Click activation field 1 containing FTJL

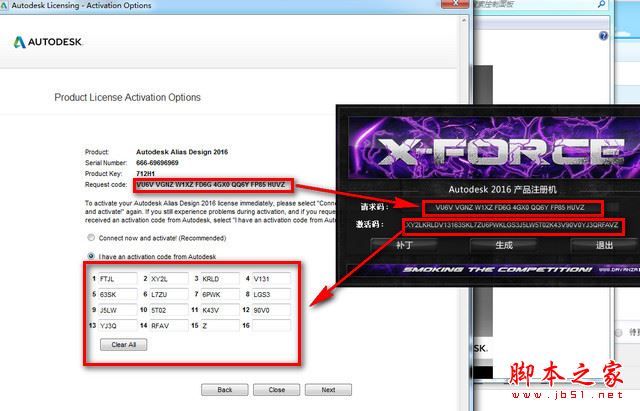click(x=118, y=279)
